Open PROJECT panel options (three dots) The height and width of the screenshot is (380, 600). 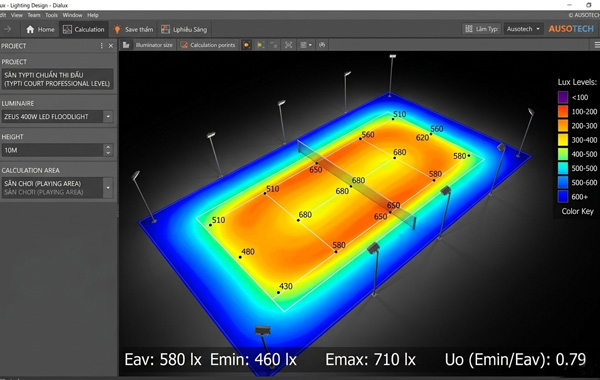pyautogui.click(x=101, y=46)
